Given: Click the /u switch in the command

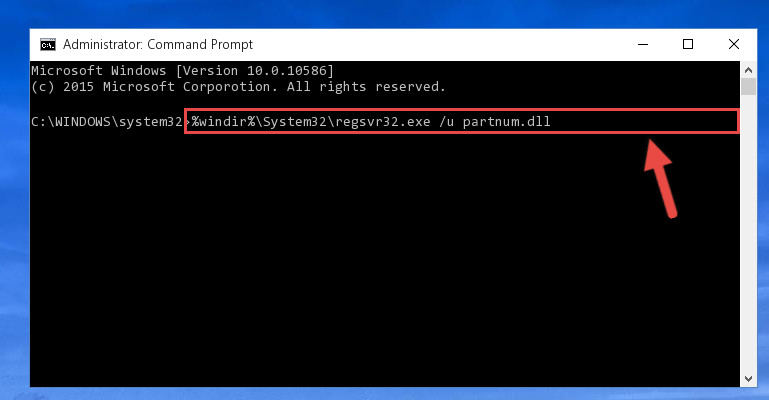Looking at the screenshot, I should [446, 122].
